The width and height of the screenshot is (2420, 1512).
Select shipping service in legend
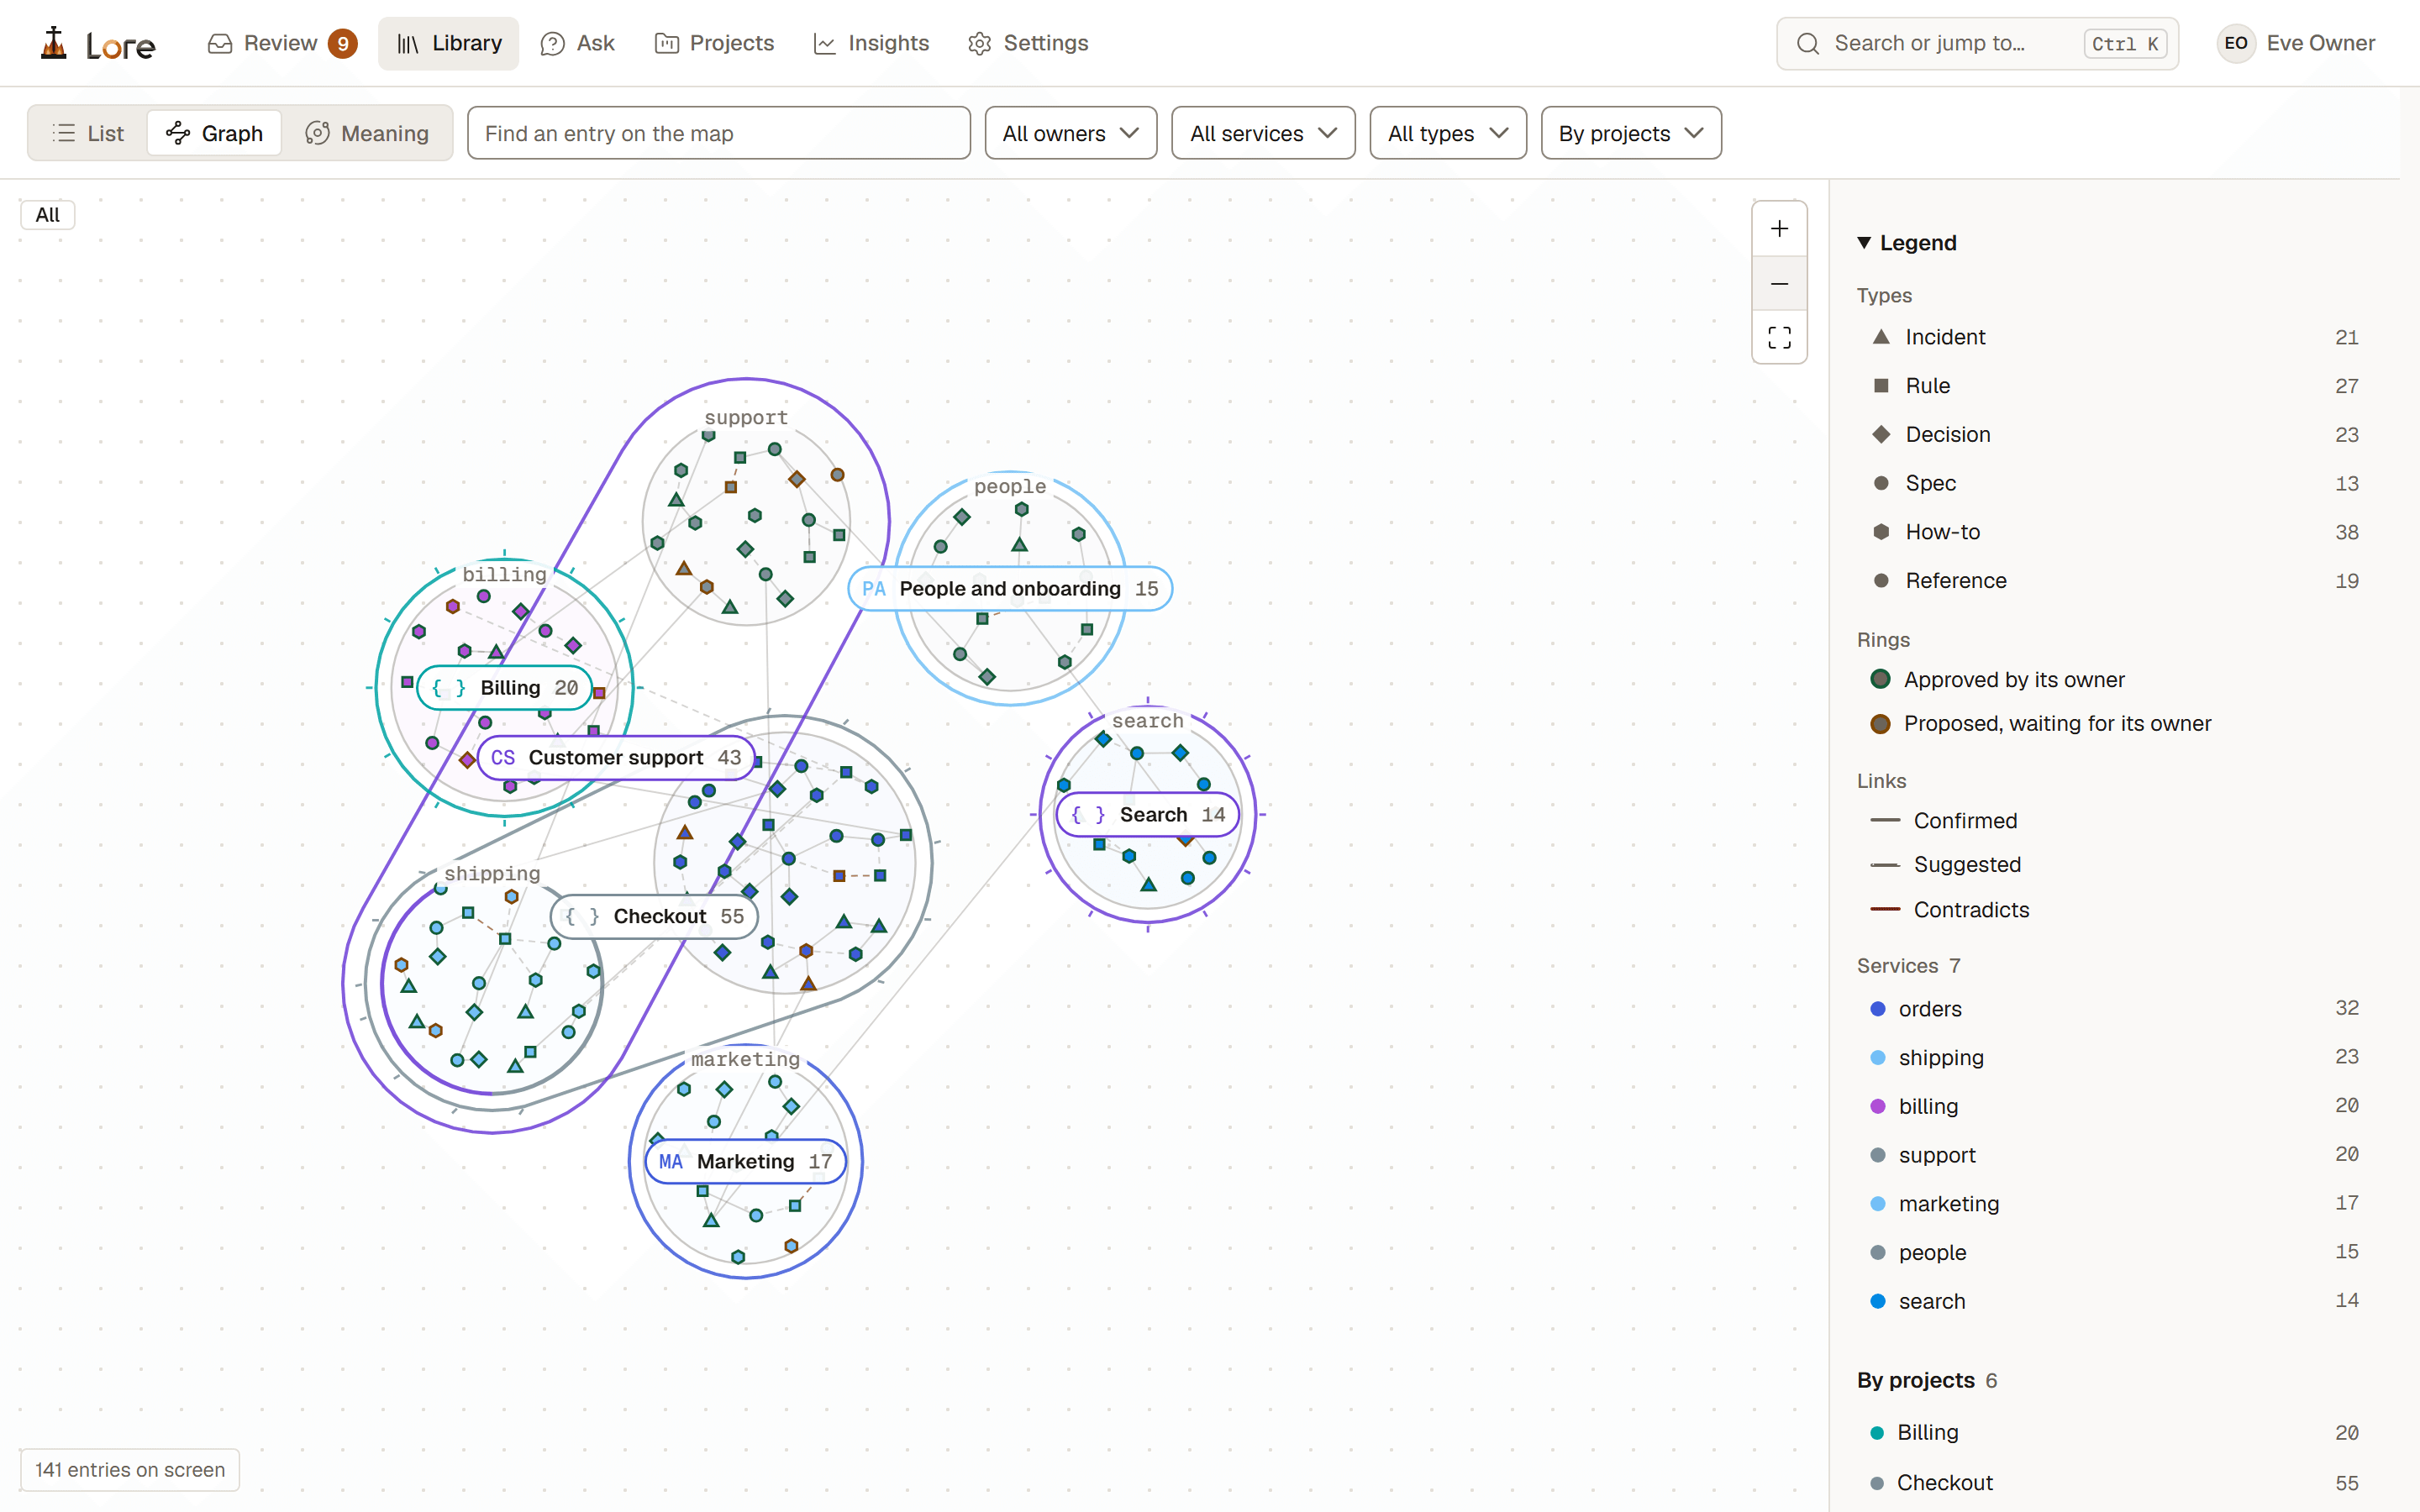point(2114,1058)
